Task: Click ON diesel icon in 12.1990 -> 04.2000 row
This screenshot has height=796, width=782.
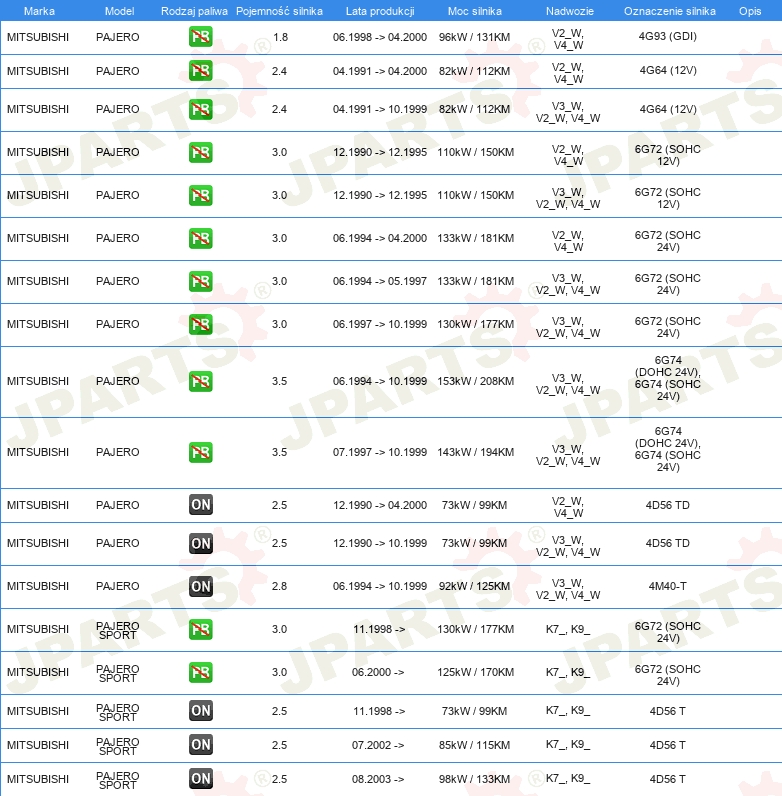Action: click(x=201, y=505)
